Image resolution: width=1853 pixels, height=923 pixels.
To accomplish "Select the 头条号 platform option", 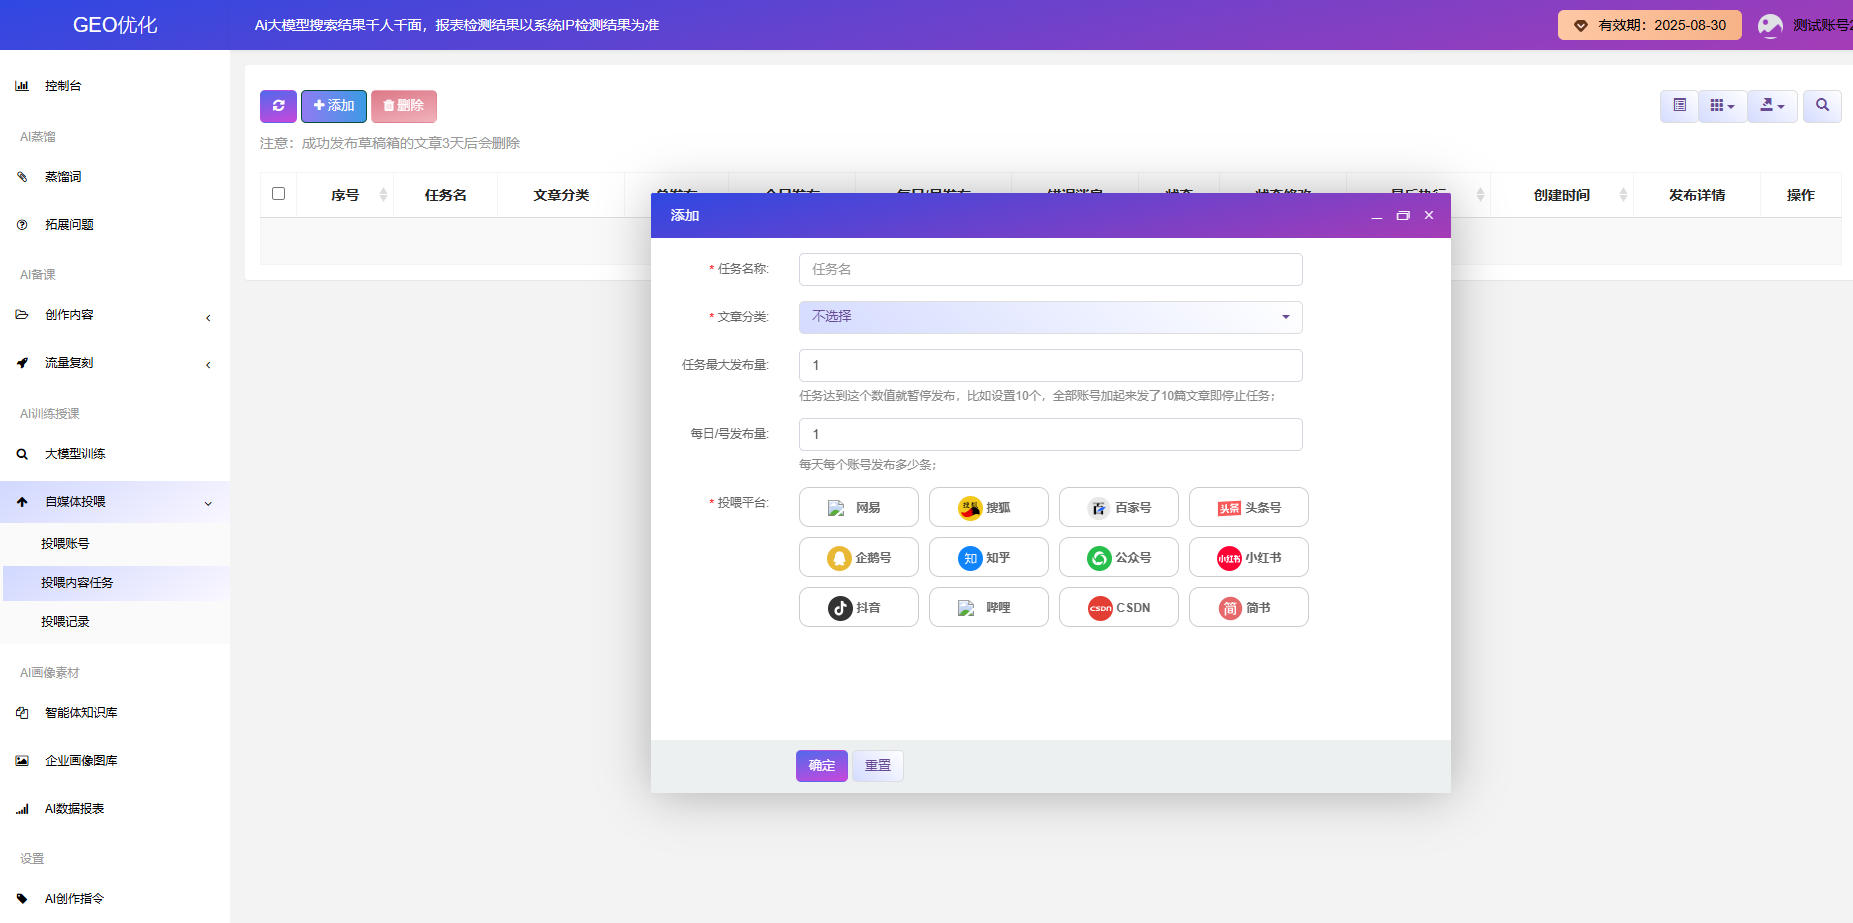I will (x=1248, y=507).
